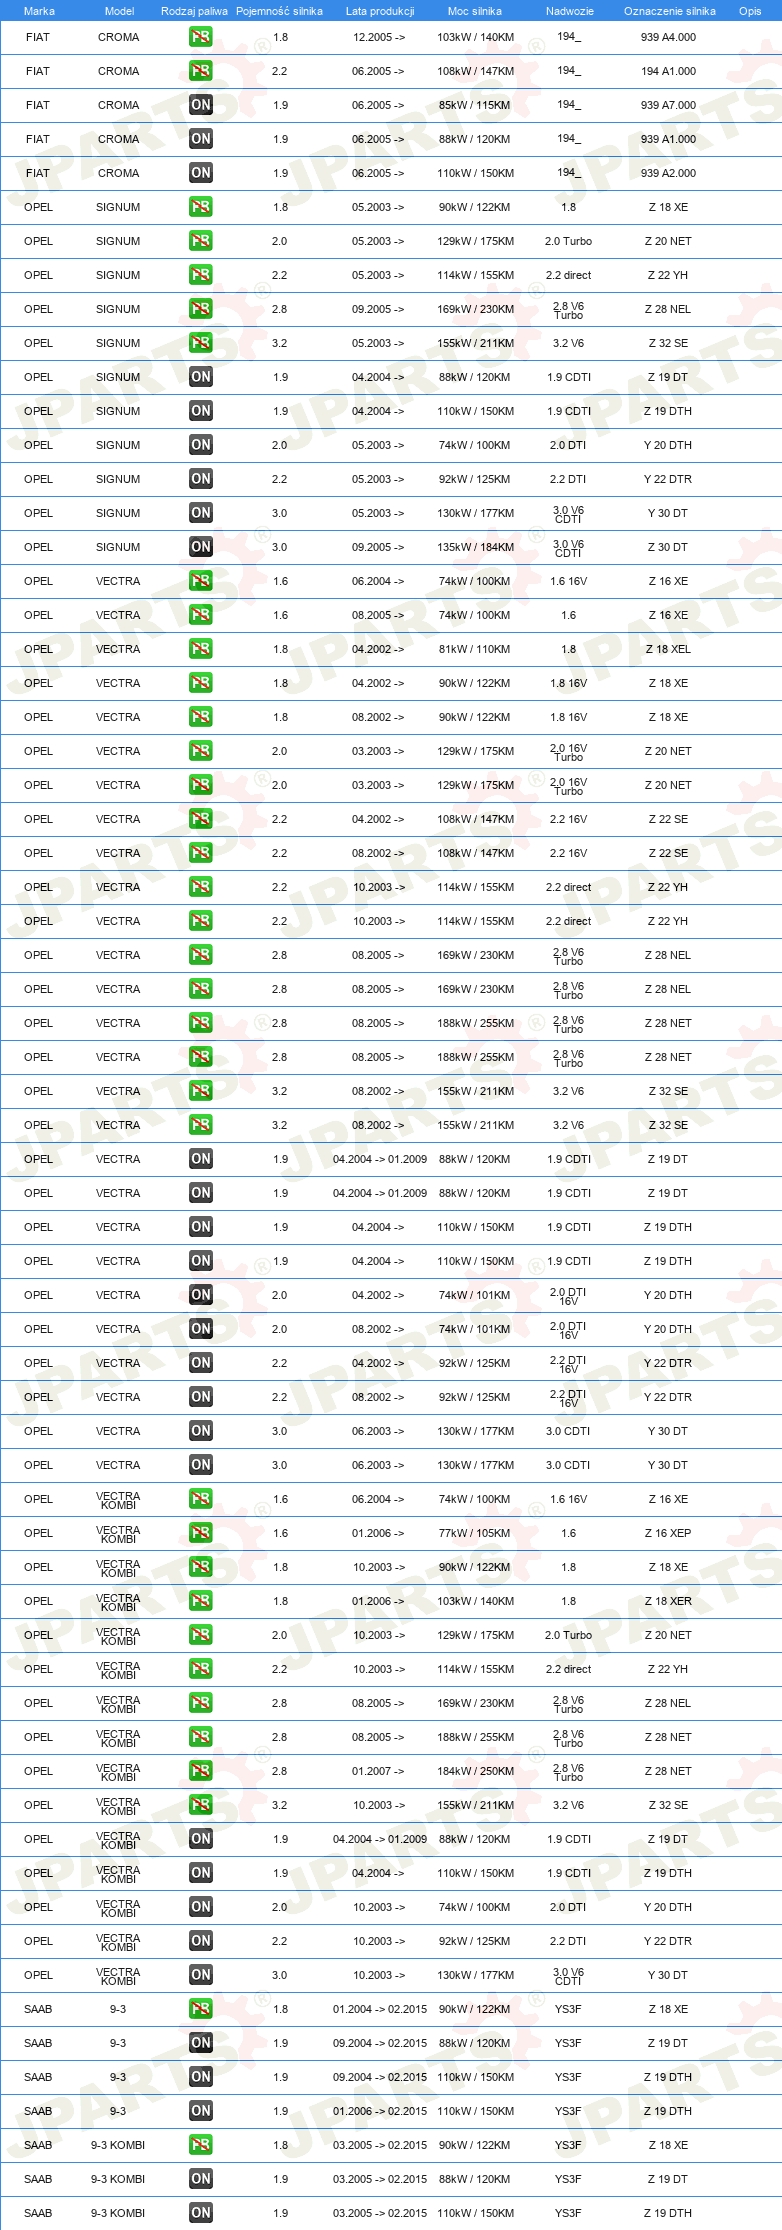Click diesel icon in SIGNUM Y 22 DTR row

pos(201,479)
